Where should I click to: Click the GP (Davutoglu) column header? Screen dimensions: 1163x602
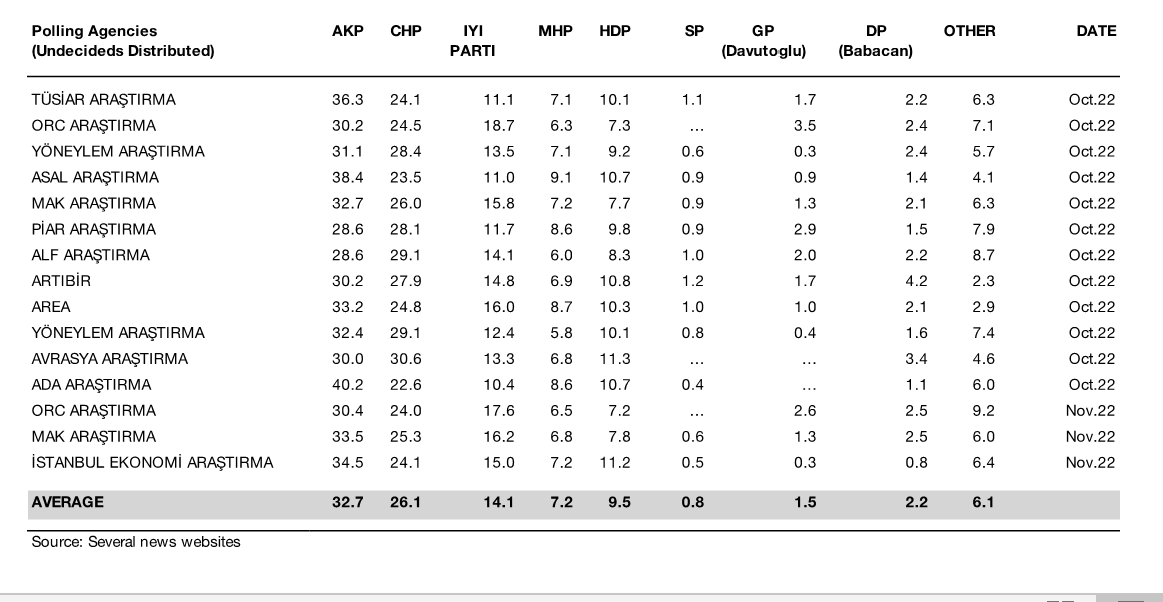point(763,40)
